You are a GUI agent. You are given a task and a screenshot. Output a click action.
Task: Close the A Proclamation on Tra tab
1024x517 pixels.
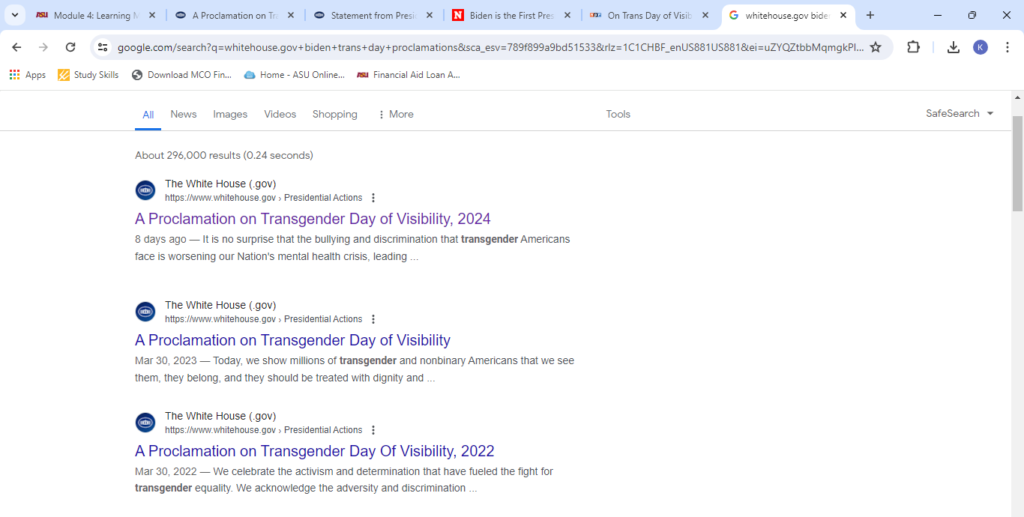[291, 15]
